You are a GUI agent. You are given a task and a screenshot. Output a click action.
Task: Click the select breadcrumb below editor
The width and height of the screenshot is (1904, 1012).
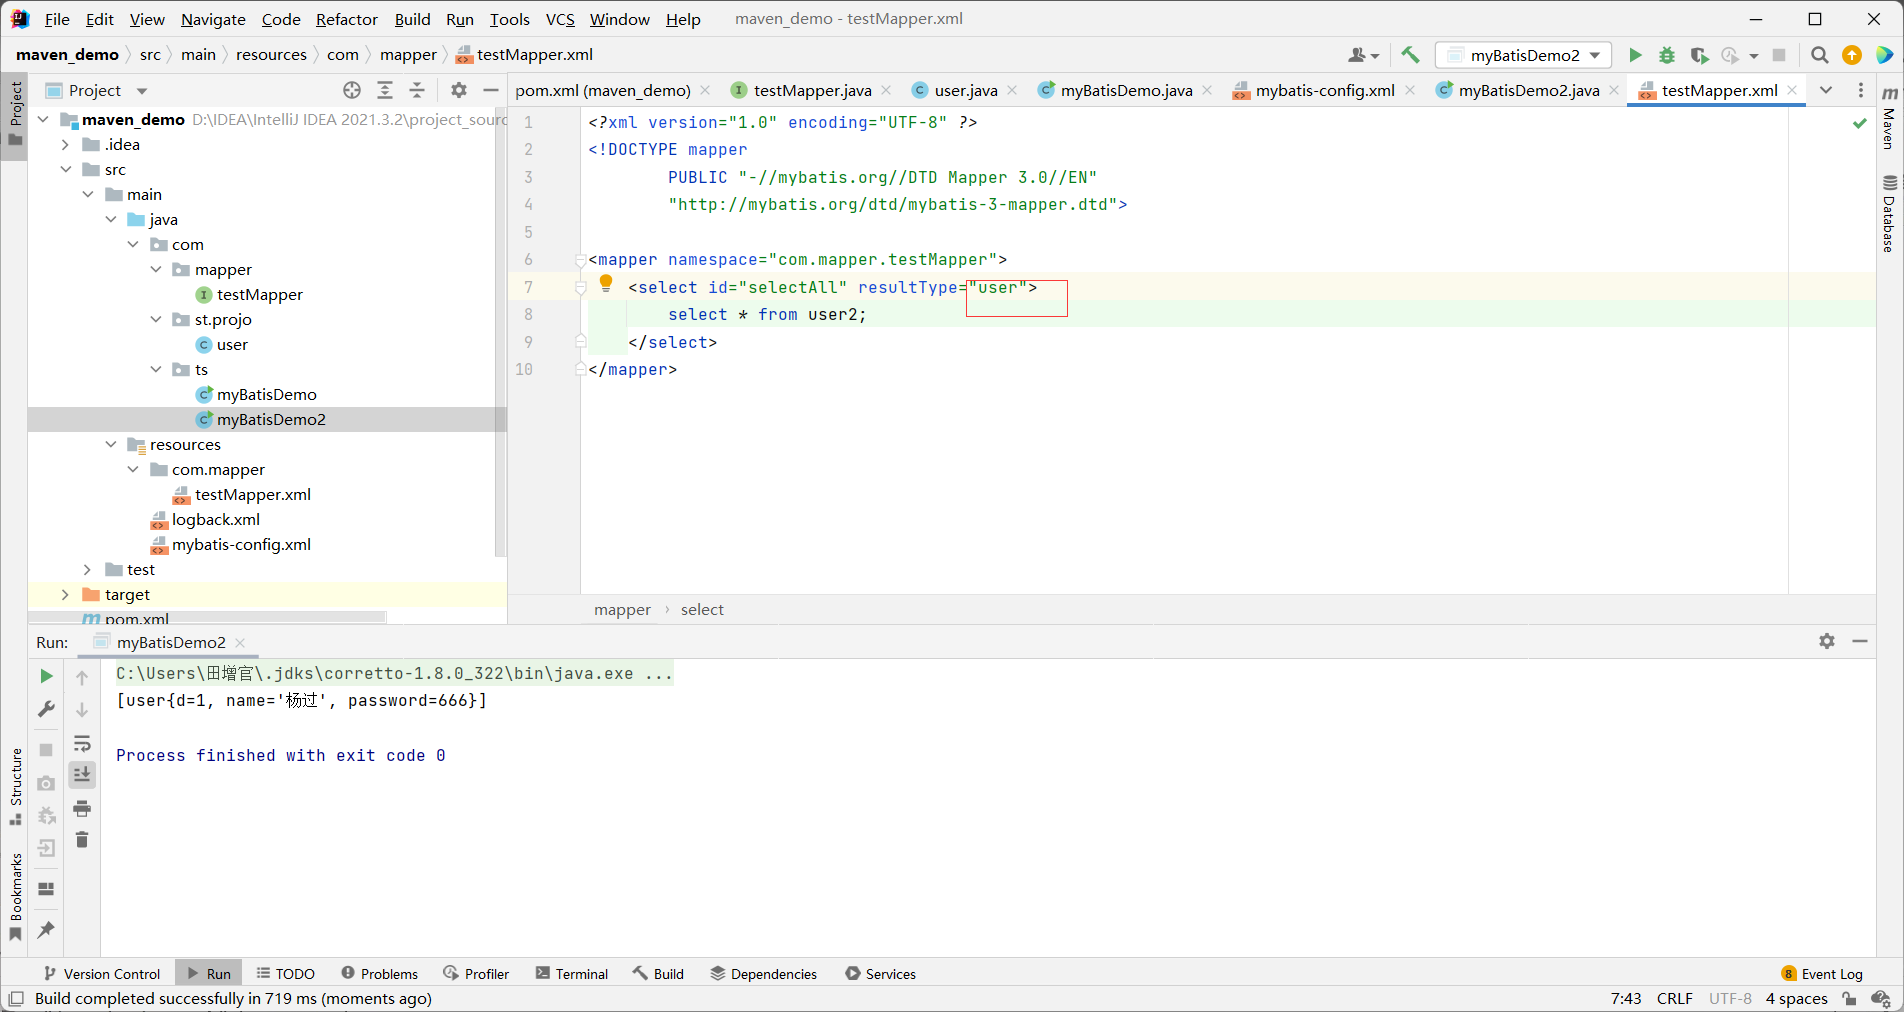(x=702, y=609)
